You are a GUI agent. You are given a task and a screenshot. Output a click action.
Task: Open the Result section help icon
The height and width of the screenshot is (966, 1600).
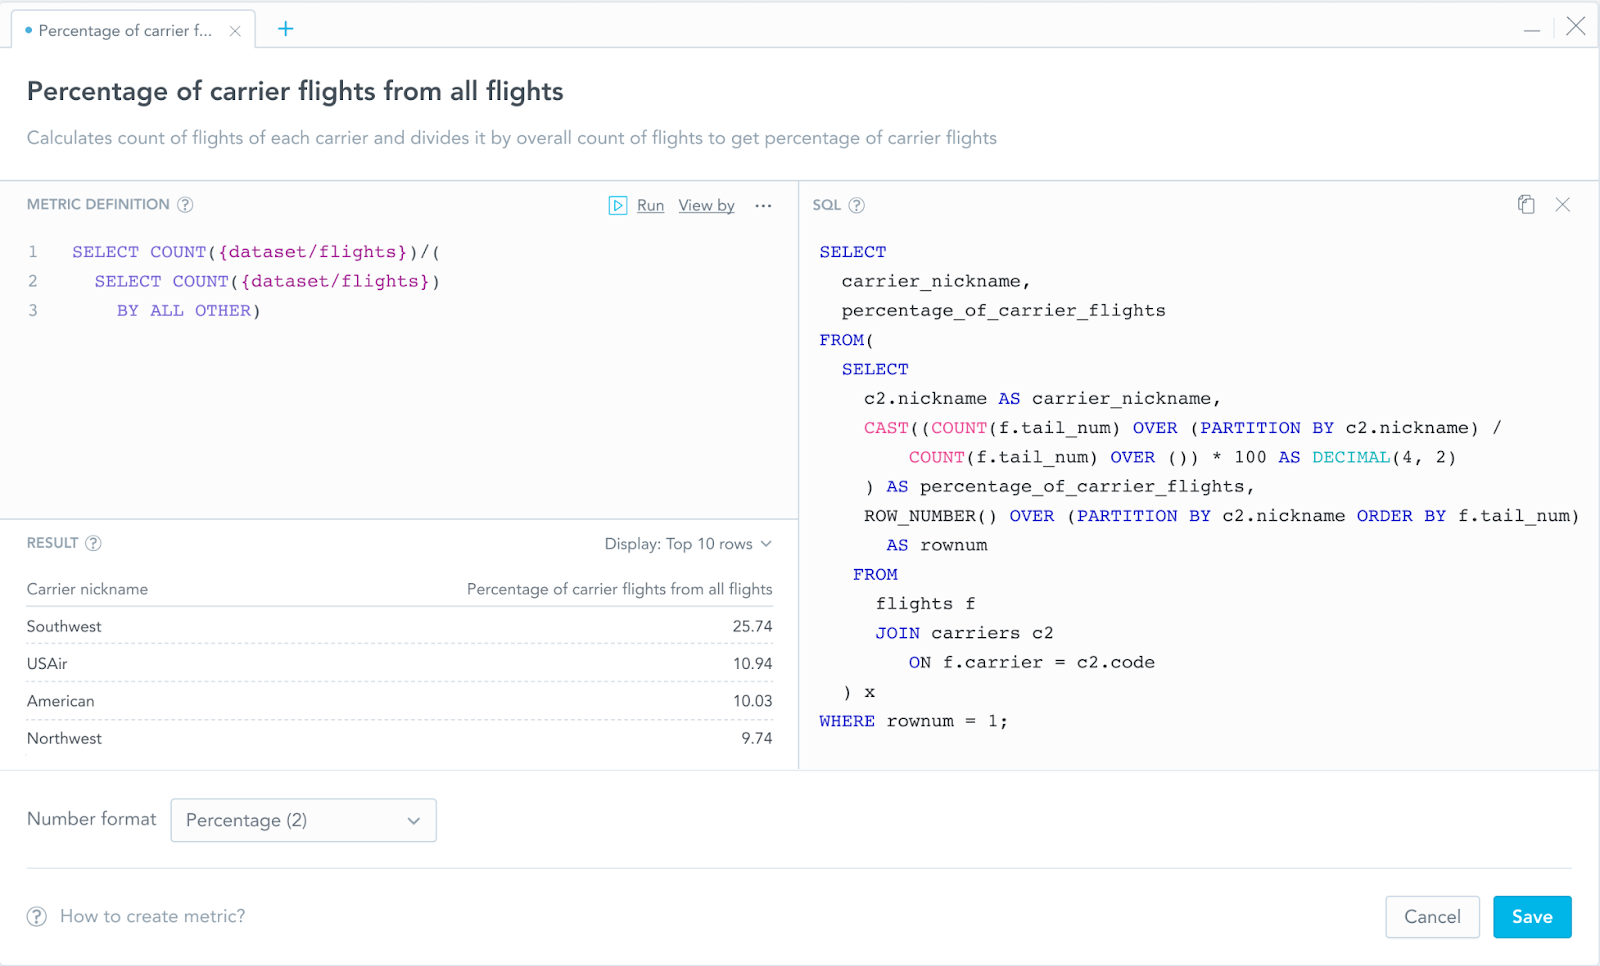[x=94, y=543]
